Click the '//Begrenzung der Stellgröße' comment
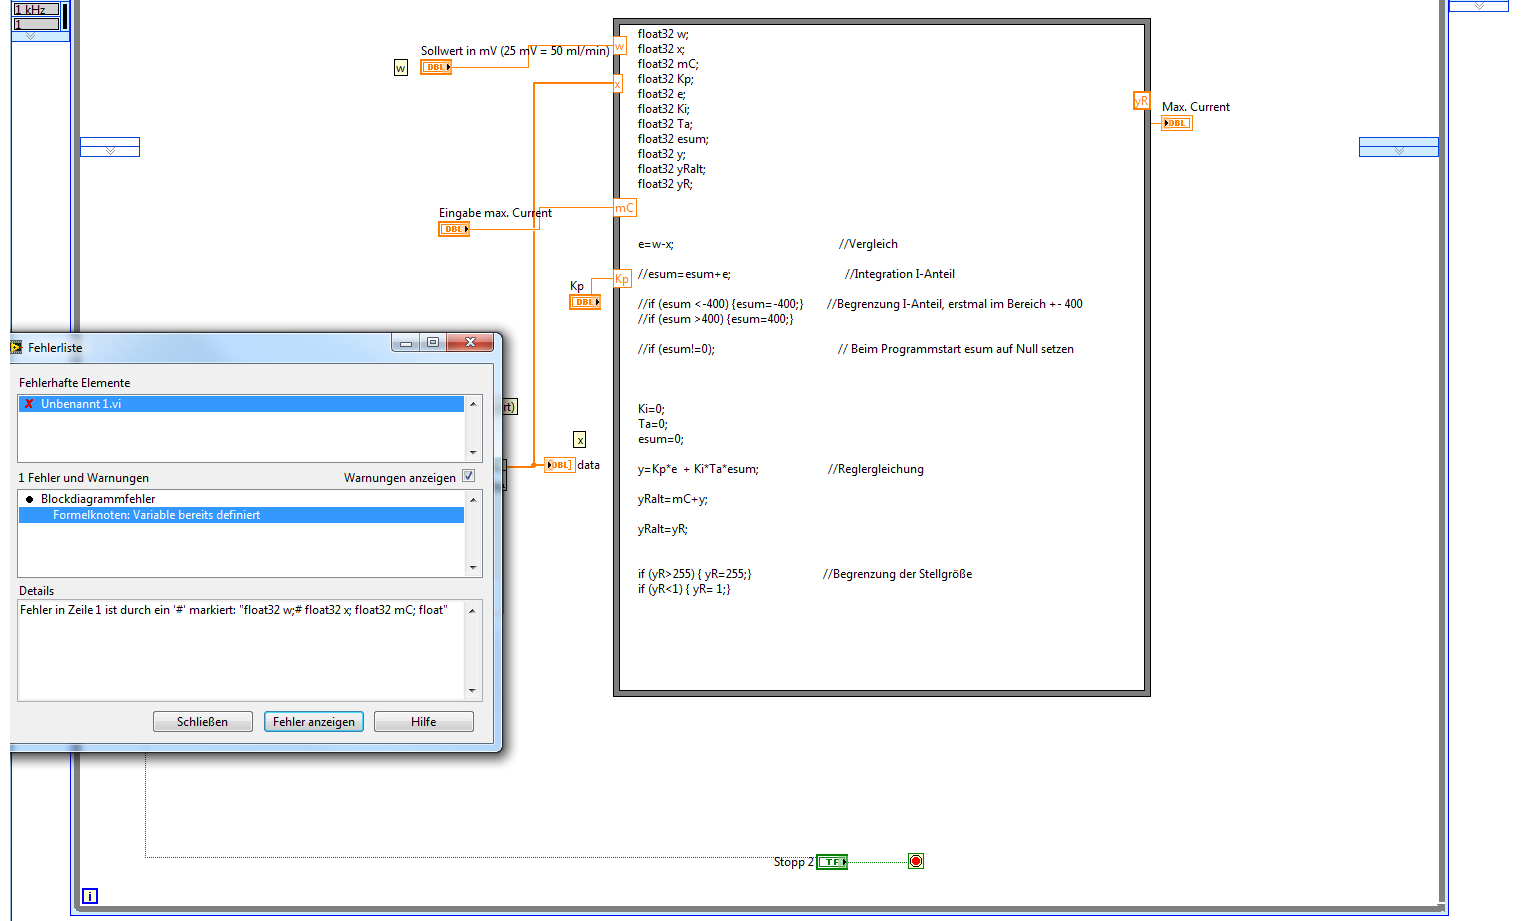1532x921 pixels. [897, 574]
